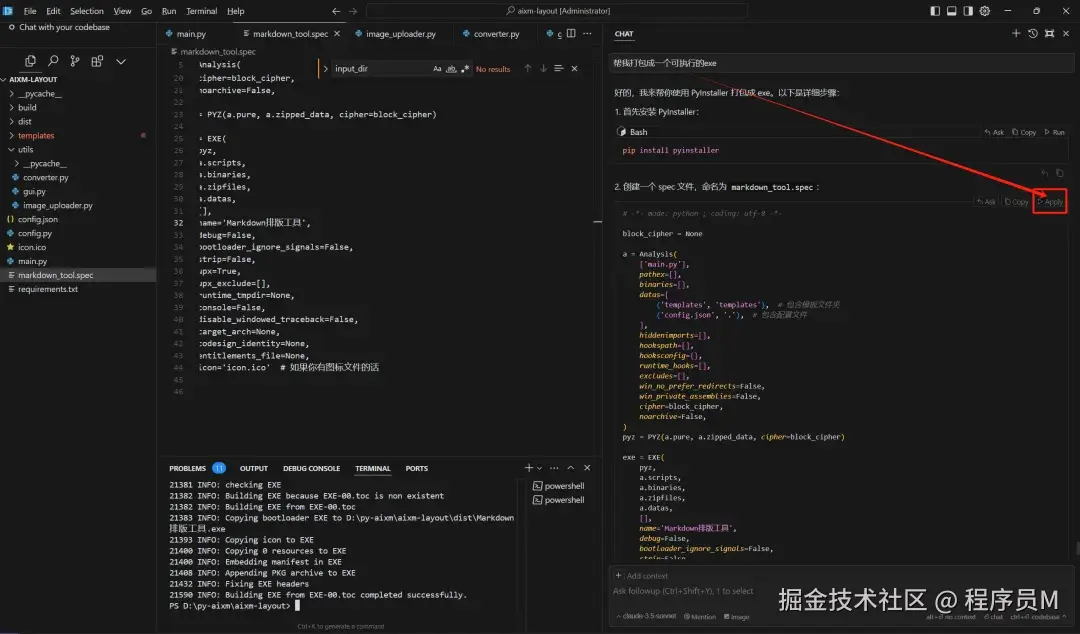Viewport: 1080px width, 634px height.
Task: Copy the Bash code block
Action: 1024,132
